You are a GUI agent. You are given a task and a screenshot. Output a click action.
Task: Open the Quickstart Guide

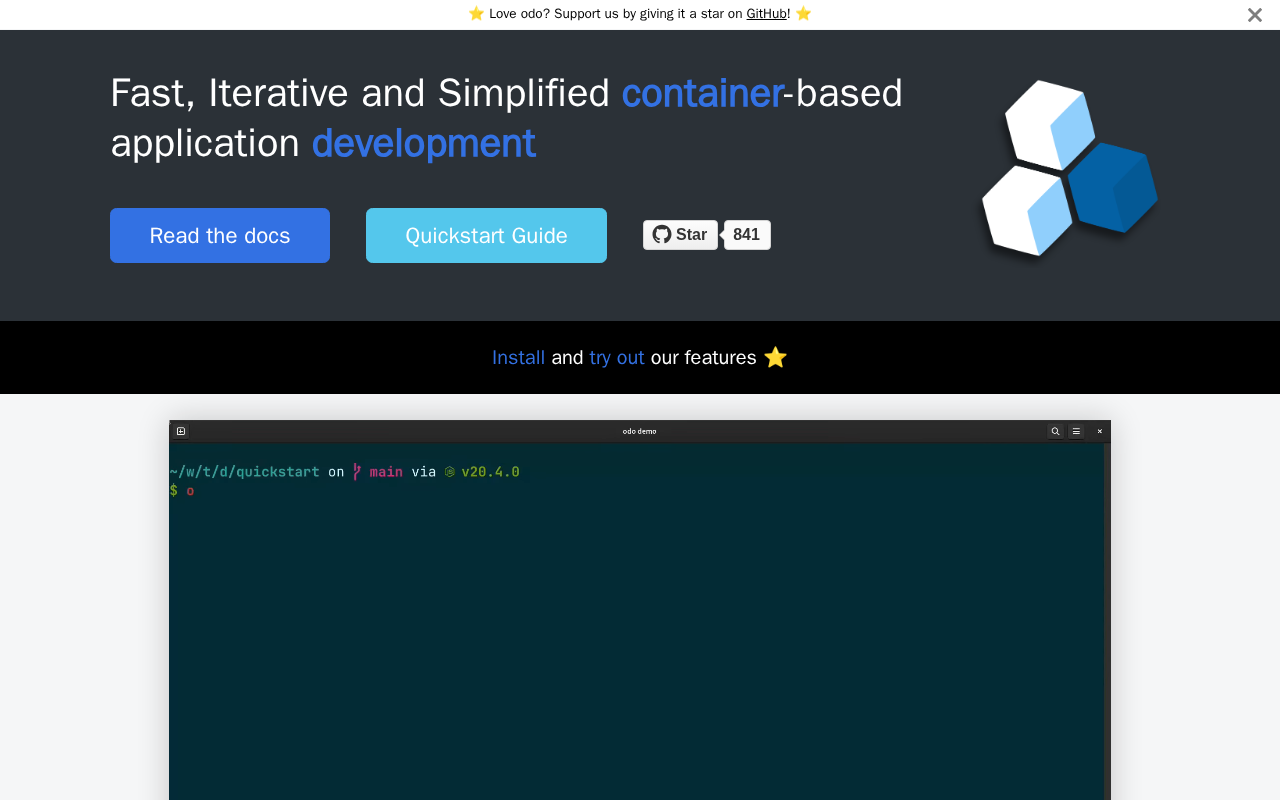(x=486, y=235)
